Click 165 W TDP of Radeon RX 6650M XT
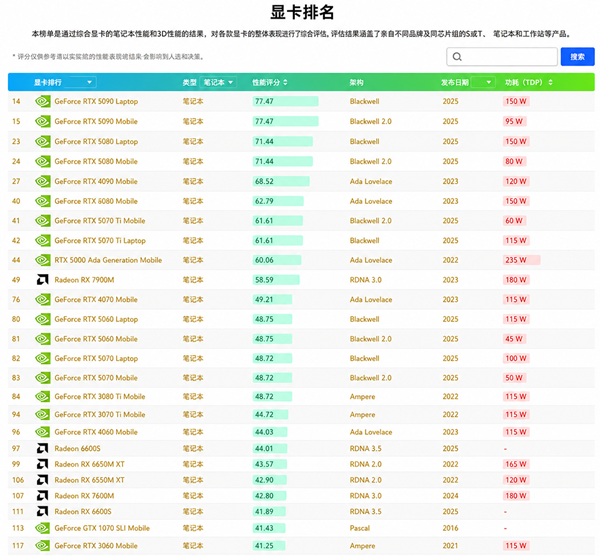The height and width of the screenshot is (556, 600). 516,464
